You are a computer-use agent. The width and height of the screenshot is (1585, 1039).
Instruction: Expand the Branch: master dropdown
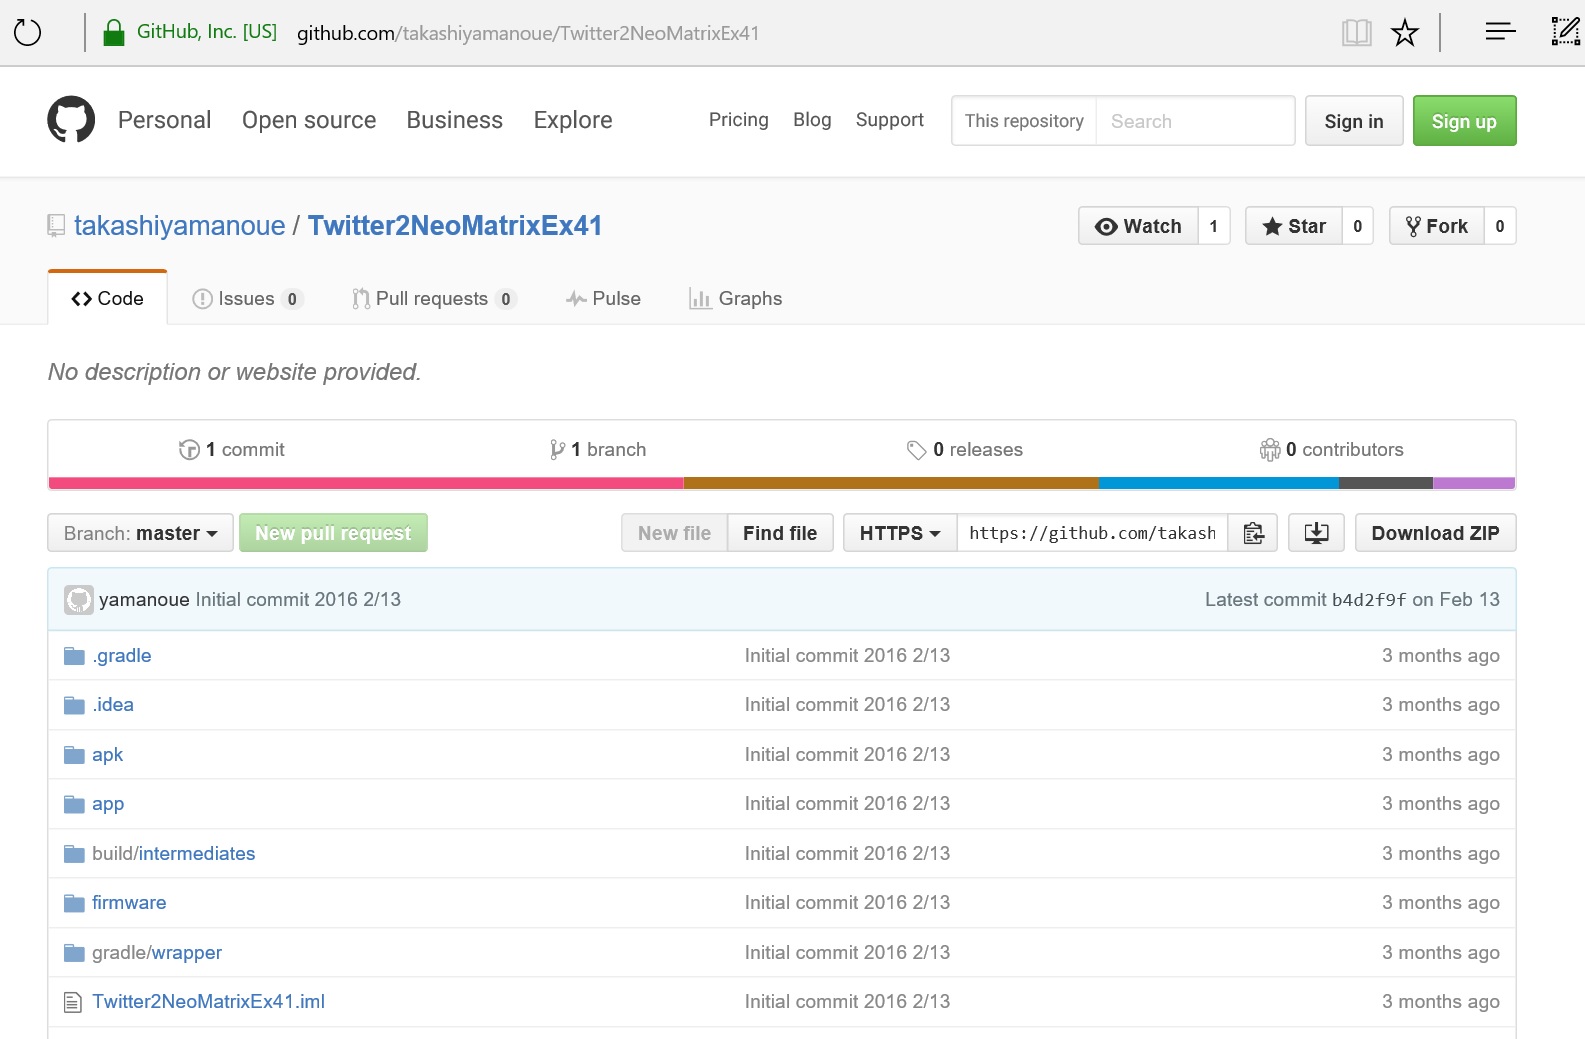coord(140,533)
